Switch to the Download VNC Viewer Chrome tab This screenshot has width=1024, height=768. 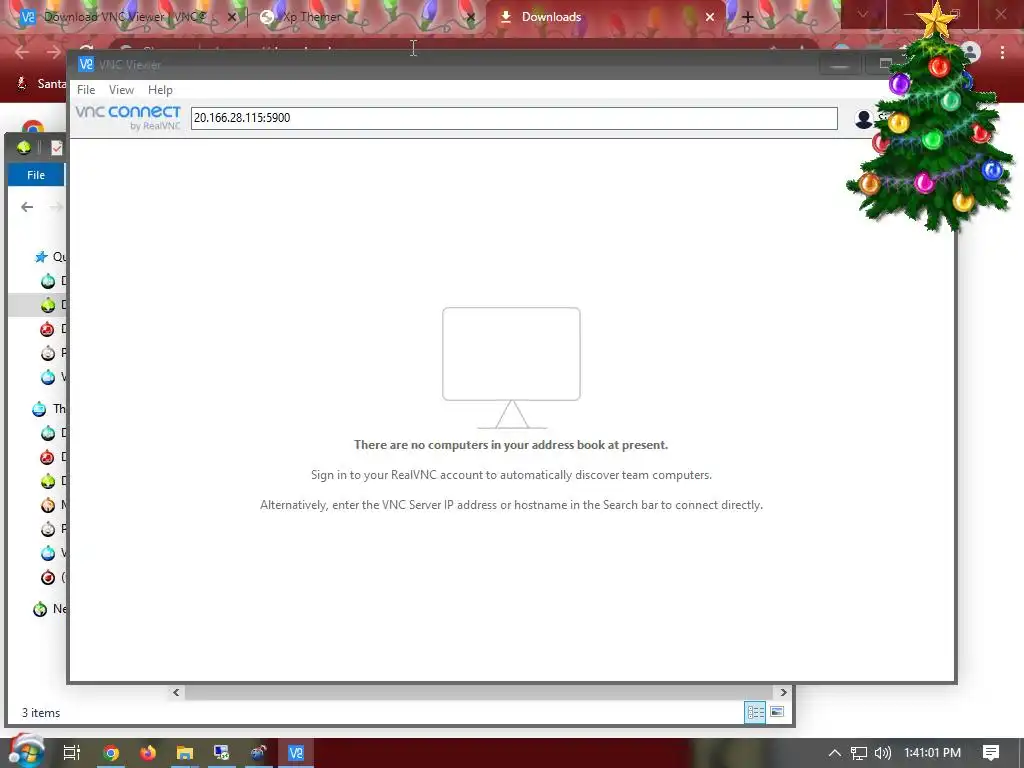(x=124, y=17)
